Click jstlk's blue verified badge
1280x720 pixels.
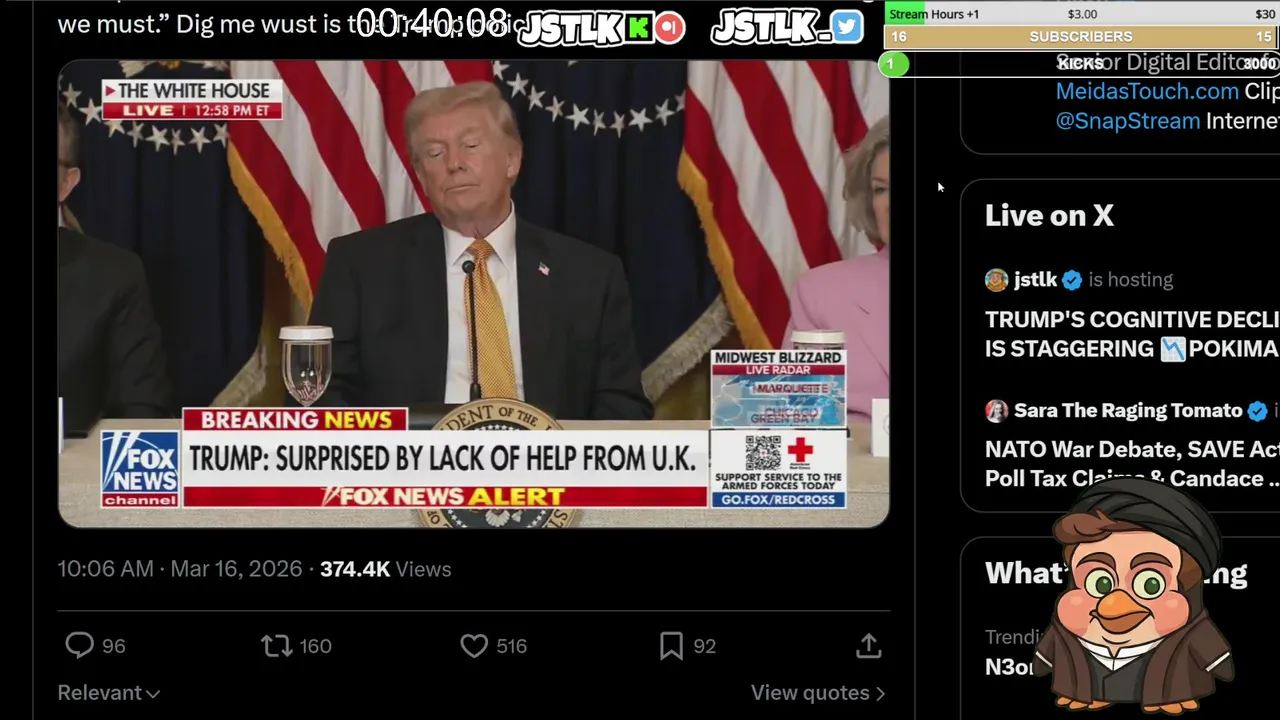click(x=1072, y=280)
